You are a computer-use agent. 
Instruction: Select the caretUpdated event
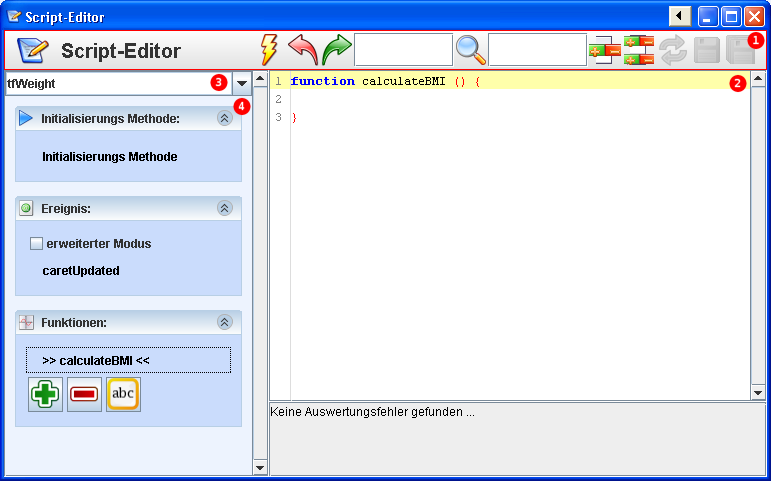(x=81, y=270)
